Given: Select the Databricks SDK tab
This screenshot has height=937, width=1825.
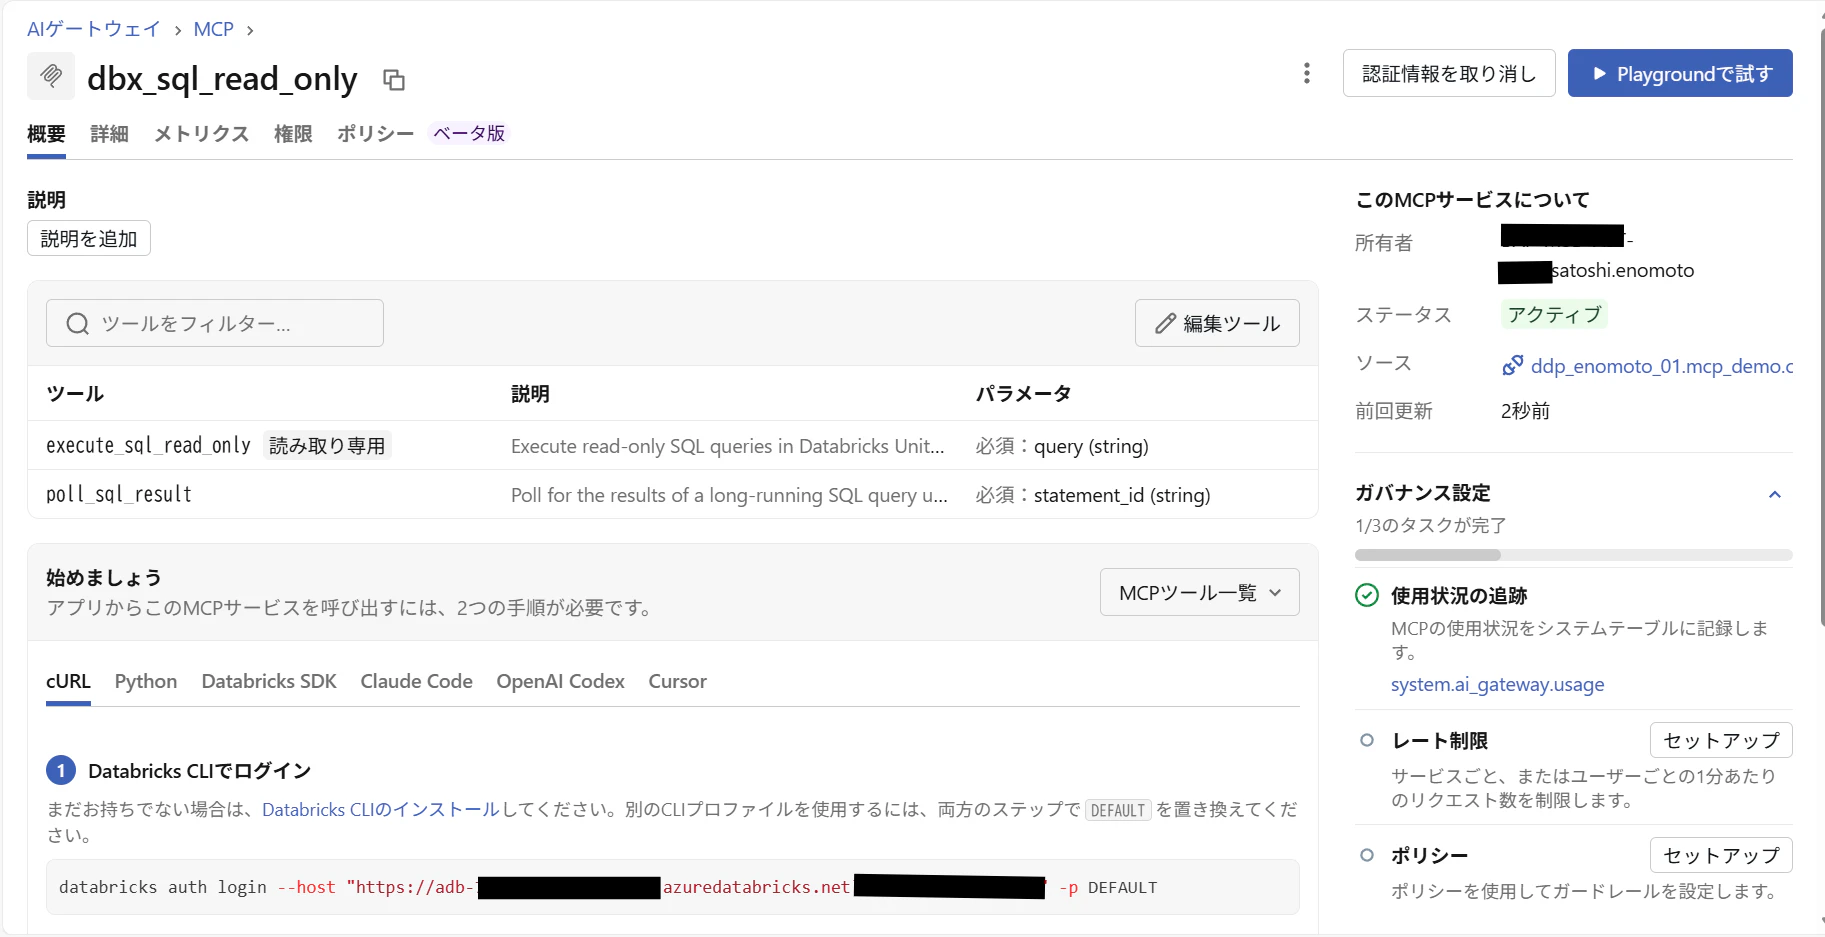Looking at the screenshot, I should click(269, 681).
